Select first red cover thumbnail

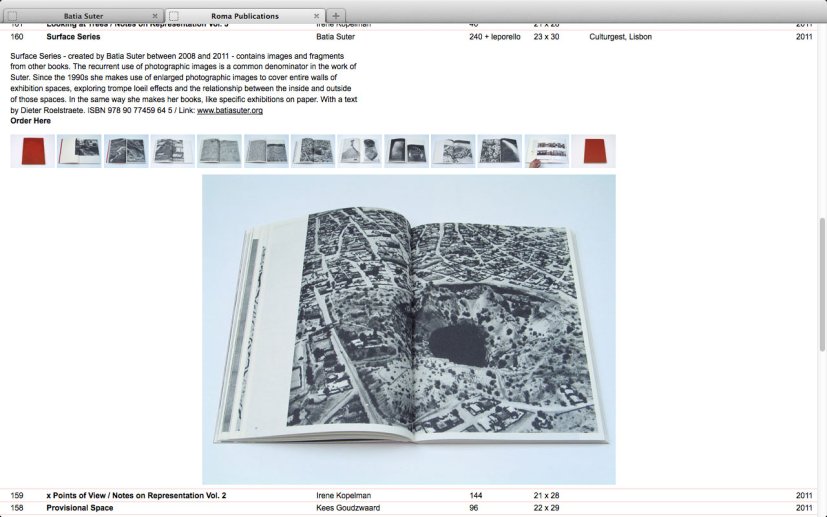click(x=33, y=151)
